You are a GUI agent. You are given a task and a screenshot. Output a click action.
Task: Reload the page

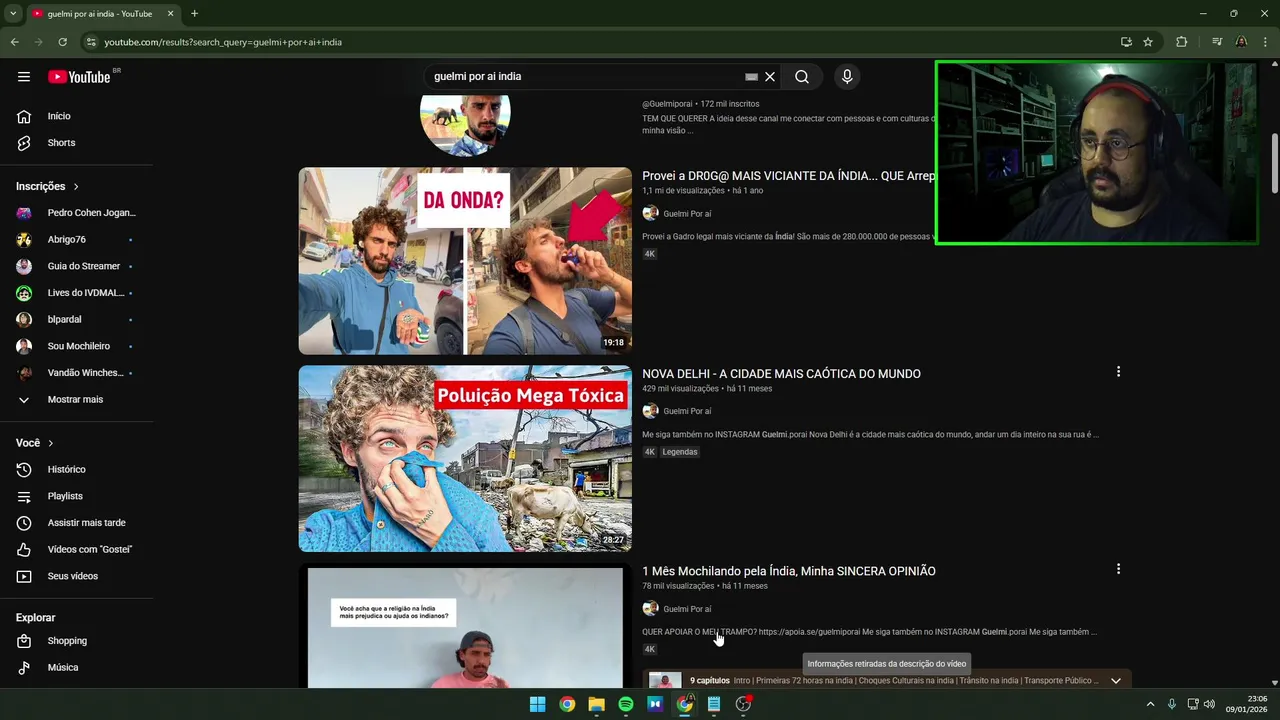(62, 42)
